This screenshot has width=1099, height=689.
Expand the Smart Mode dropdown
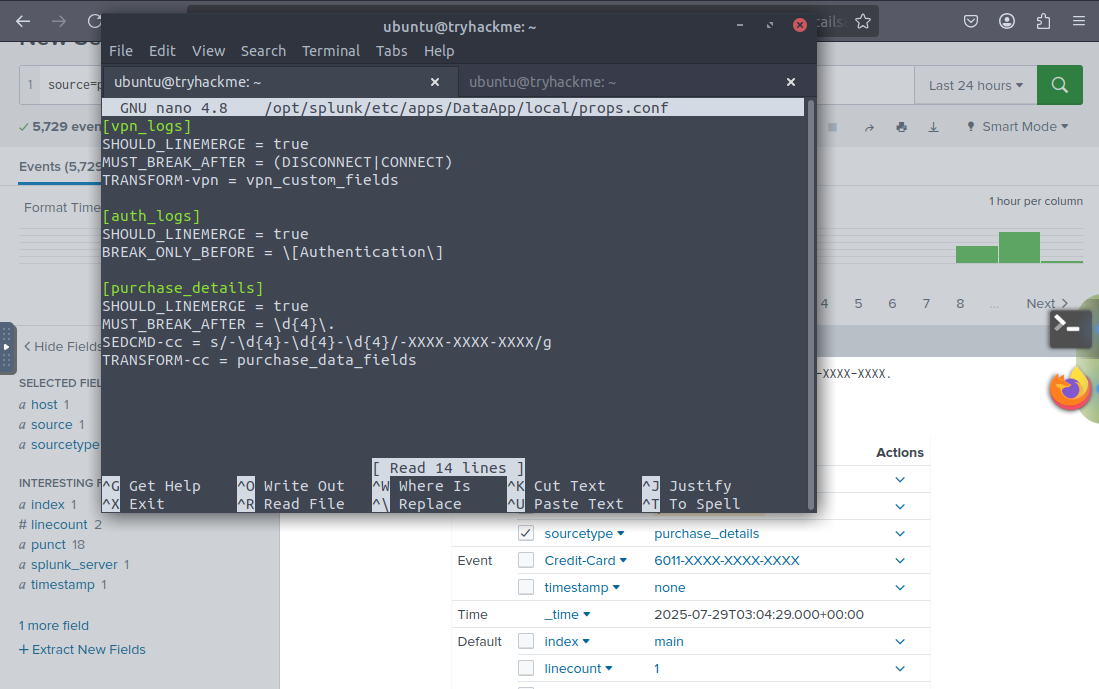coord(1017,127)
